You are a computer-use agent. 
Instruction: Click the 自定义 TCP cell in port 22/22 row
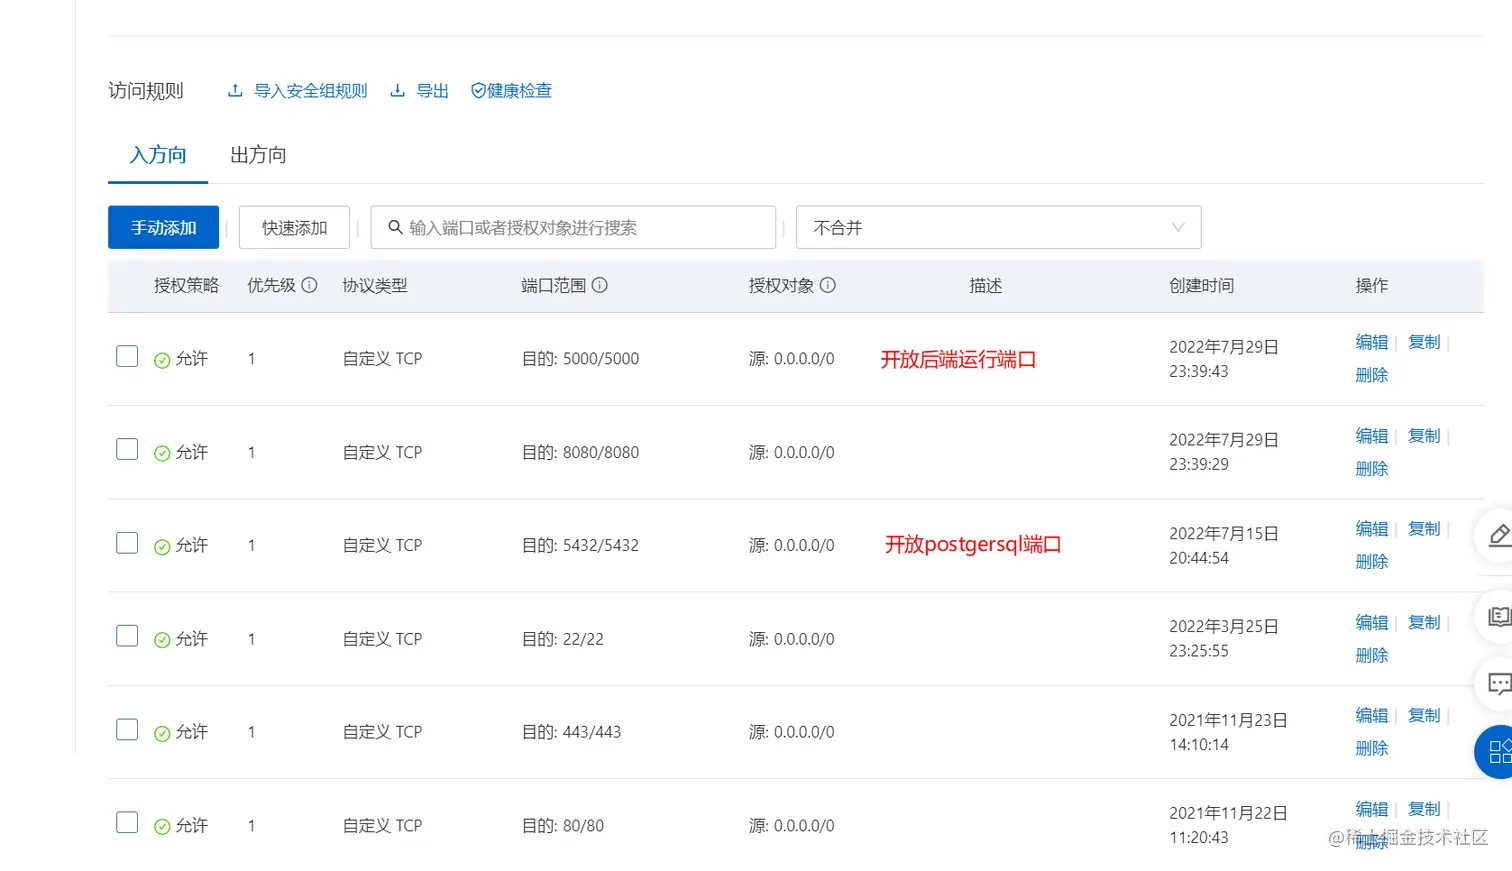pyautogui.click(x=382, y=639)
